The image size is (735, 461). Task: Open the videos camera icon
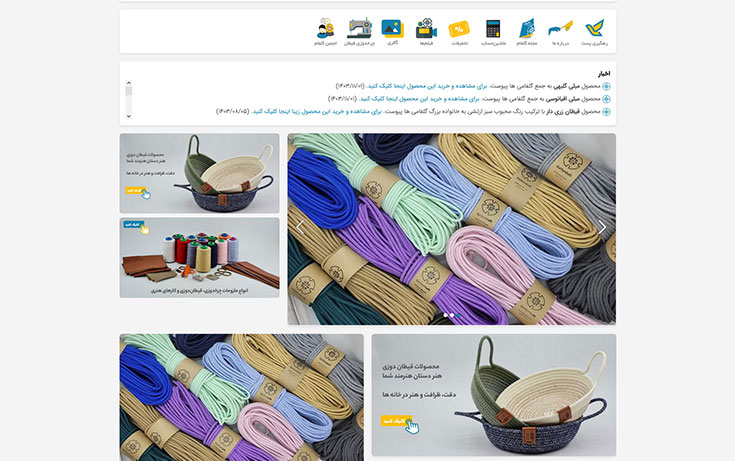click(426, 28)
